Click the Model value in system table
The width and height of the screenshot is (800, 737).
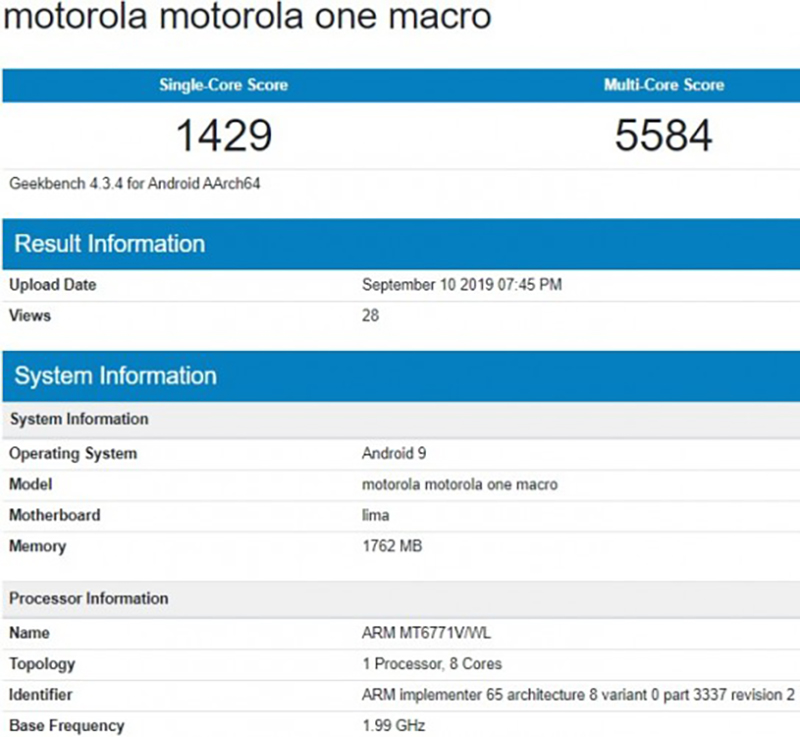[459, 484]
